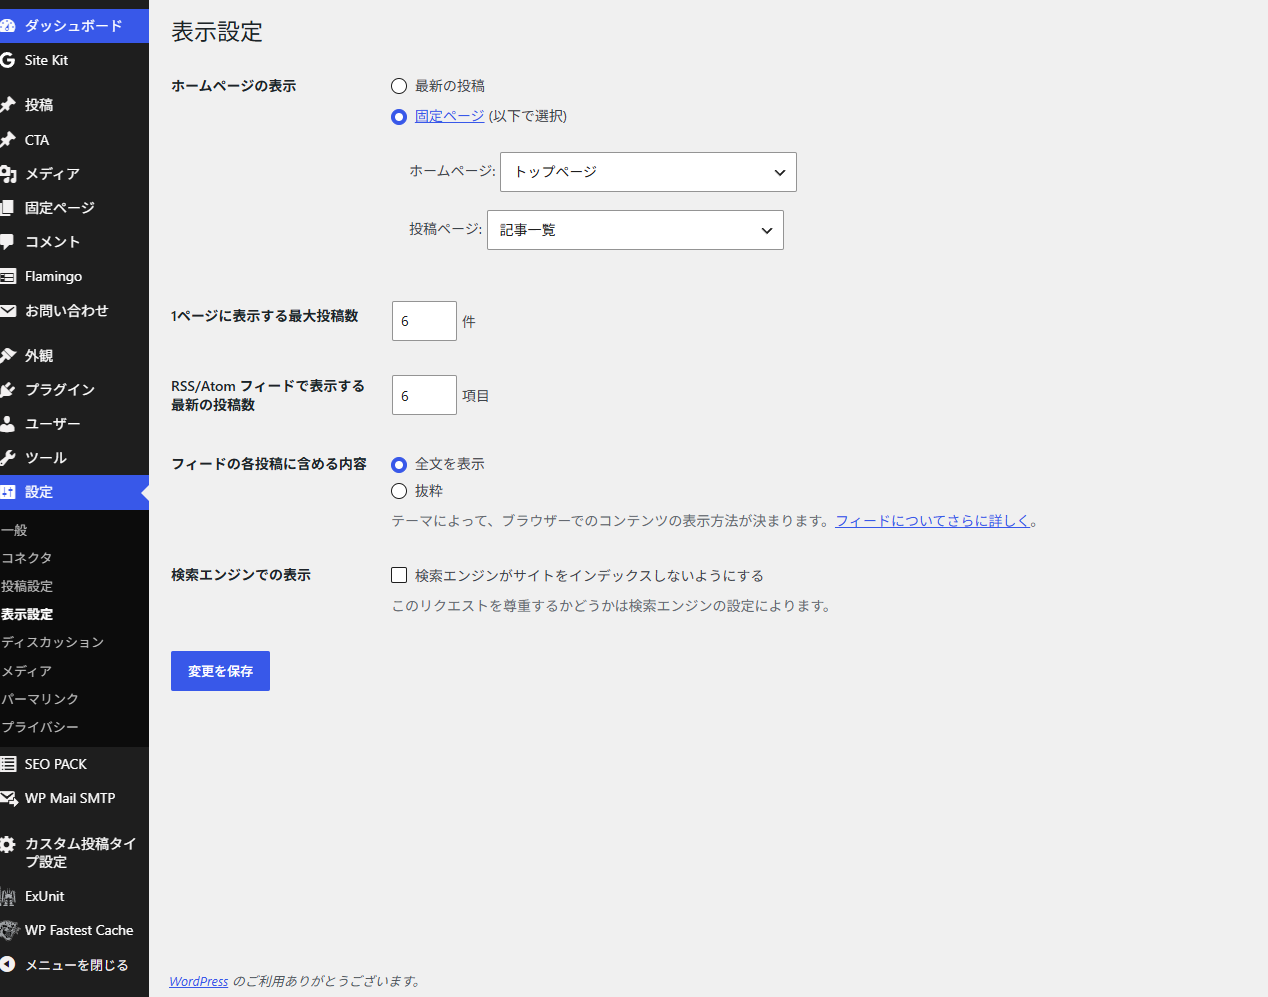Click the comment bubble icon next to コメント
This screenshot has width=1268, height=997.
[7, 242]
